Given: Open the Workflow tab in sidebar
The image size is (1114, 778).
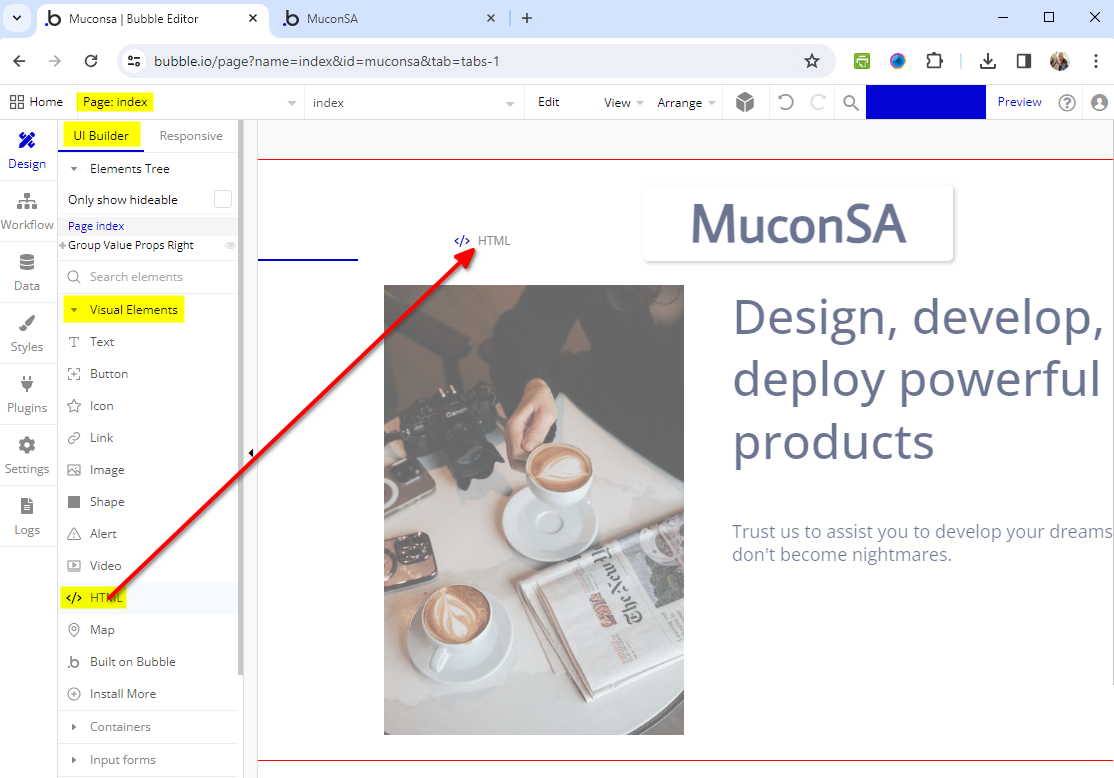Looking at the screenshot, I should (27, 211).
